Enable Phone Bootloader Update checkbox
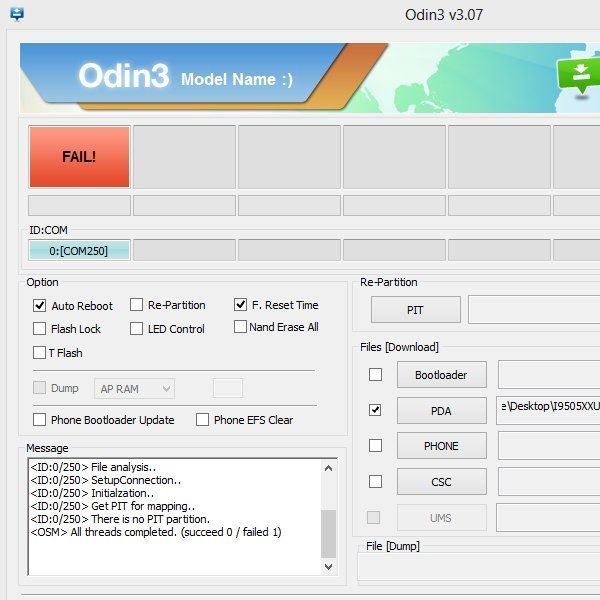Image resolution: width=600 pixels, height=600 pixels. (39, 419)
